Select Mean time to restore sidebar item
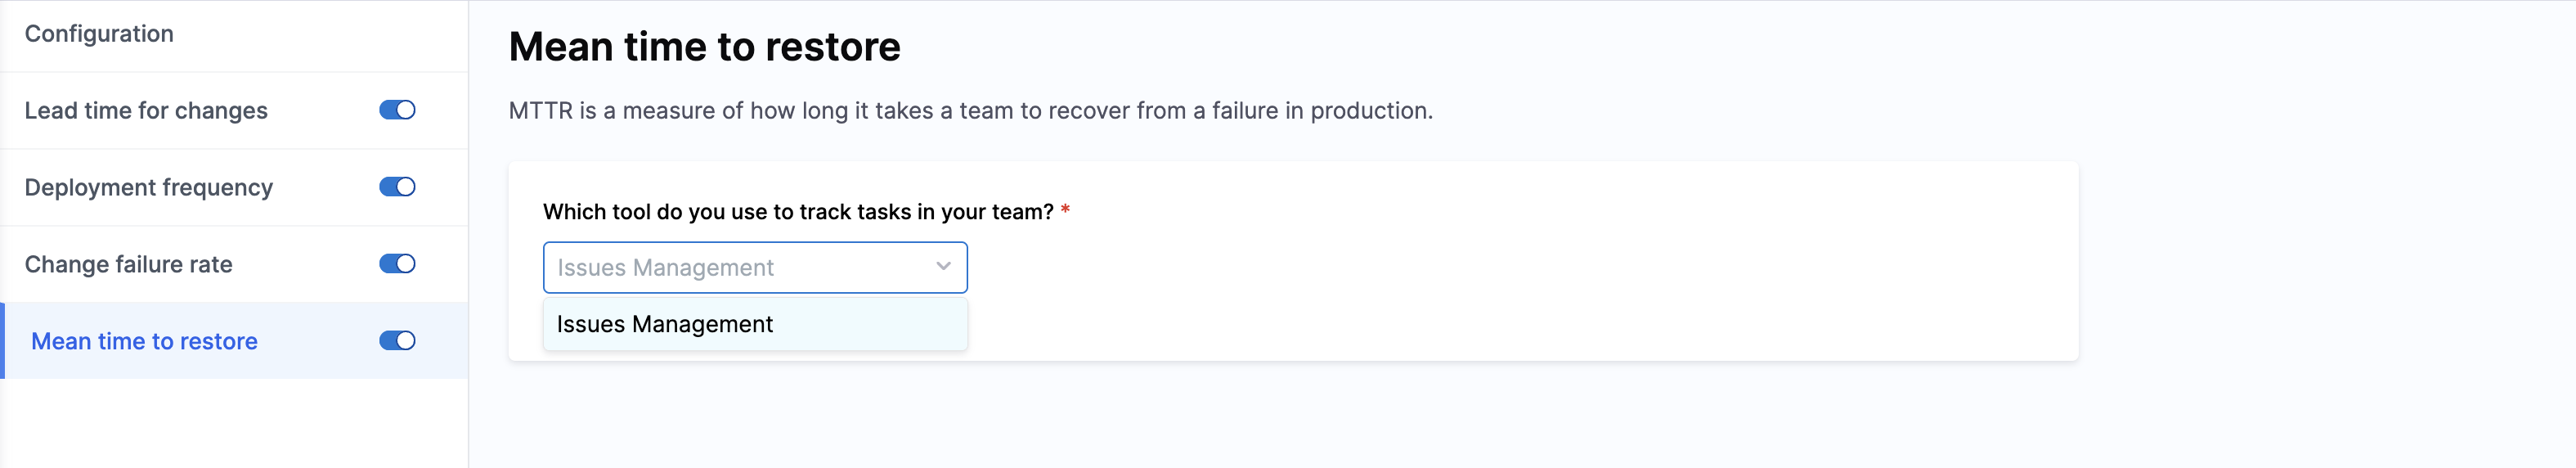 (144, 341)
